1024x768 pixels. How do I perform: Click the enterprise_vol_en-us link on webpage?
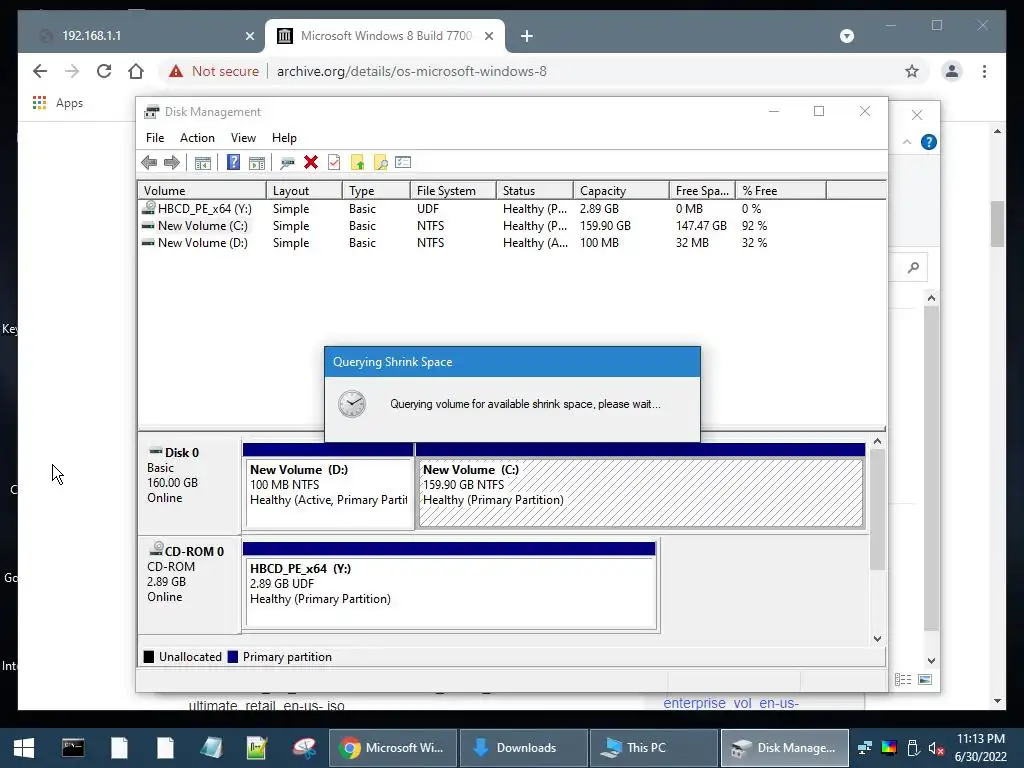731,703
